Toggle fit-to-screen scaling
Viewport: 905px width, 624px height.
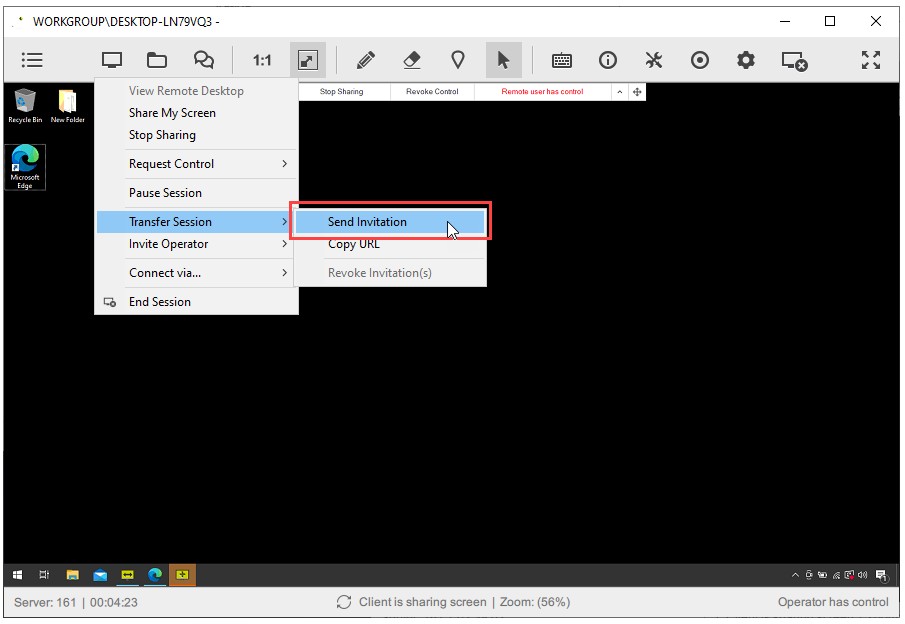[307, 60]
